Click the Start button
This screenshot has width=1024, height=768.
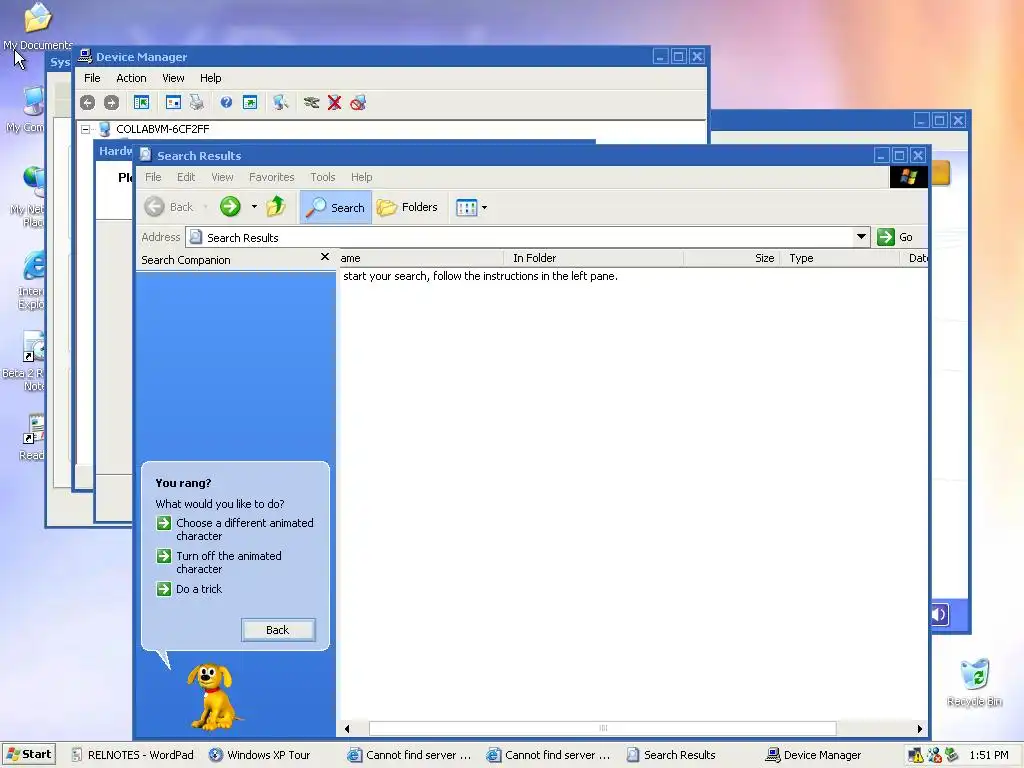click(x=28, y=754)
